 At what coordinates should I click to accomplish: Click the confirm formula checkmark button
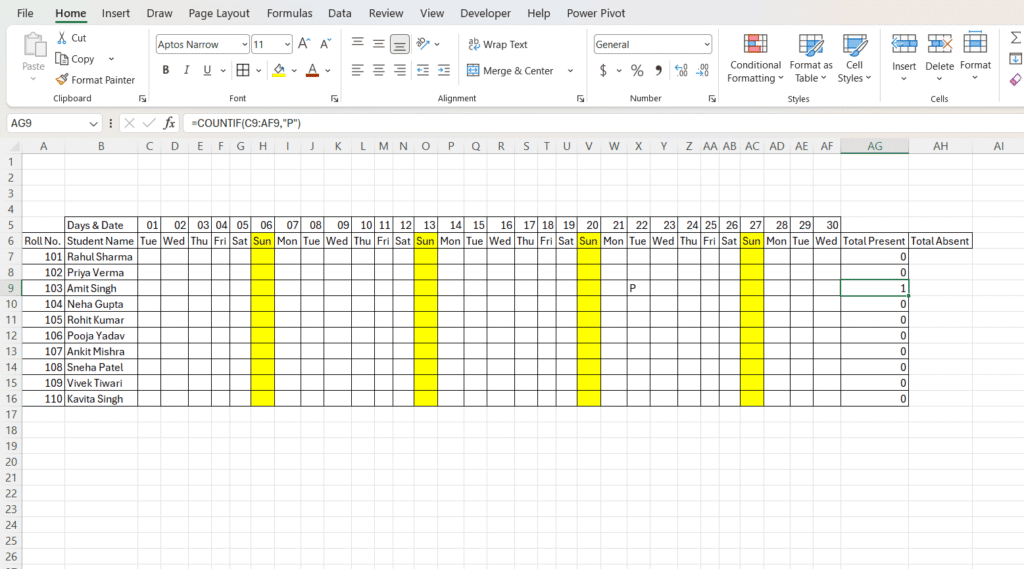[150, 123]
